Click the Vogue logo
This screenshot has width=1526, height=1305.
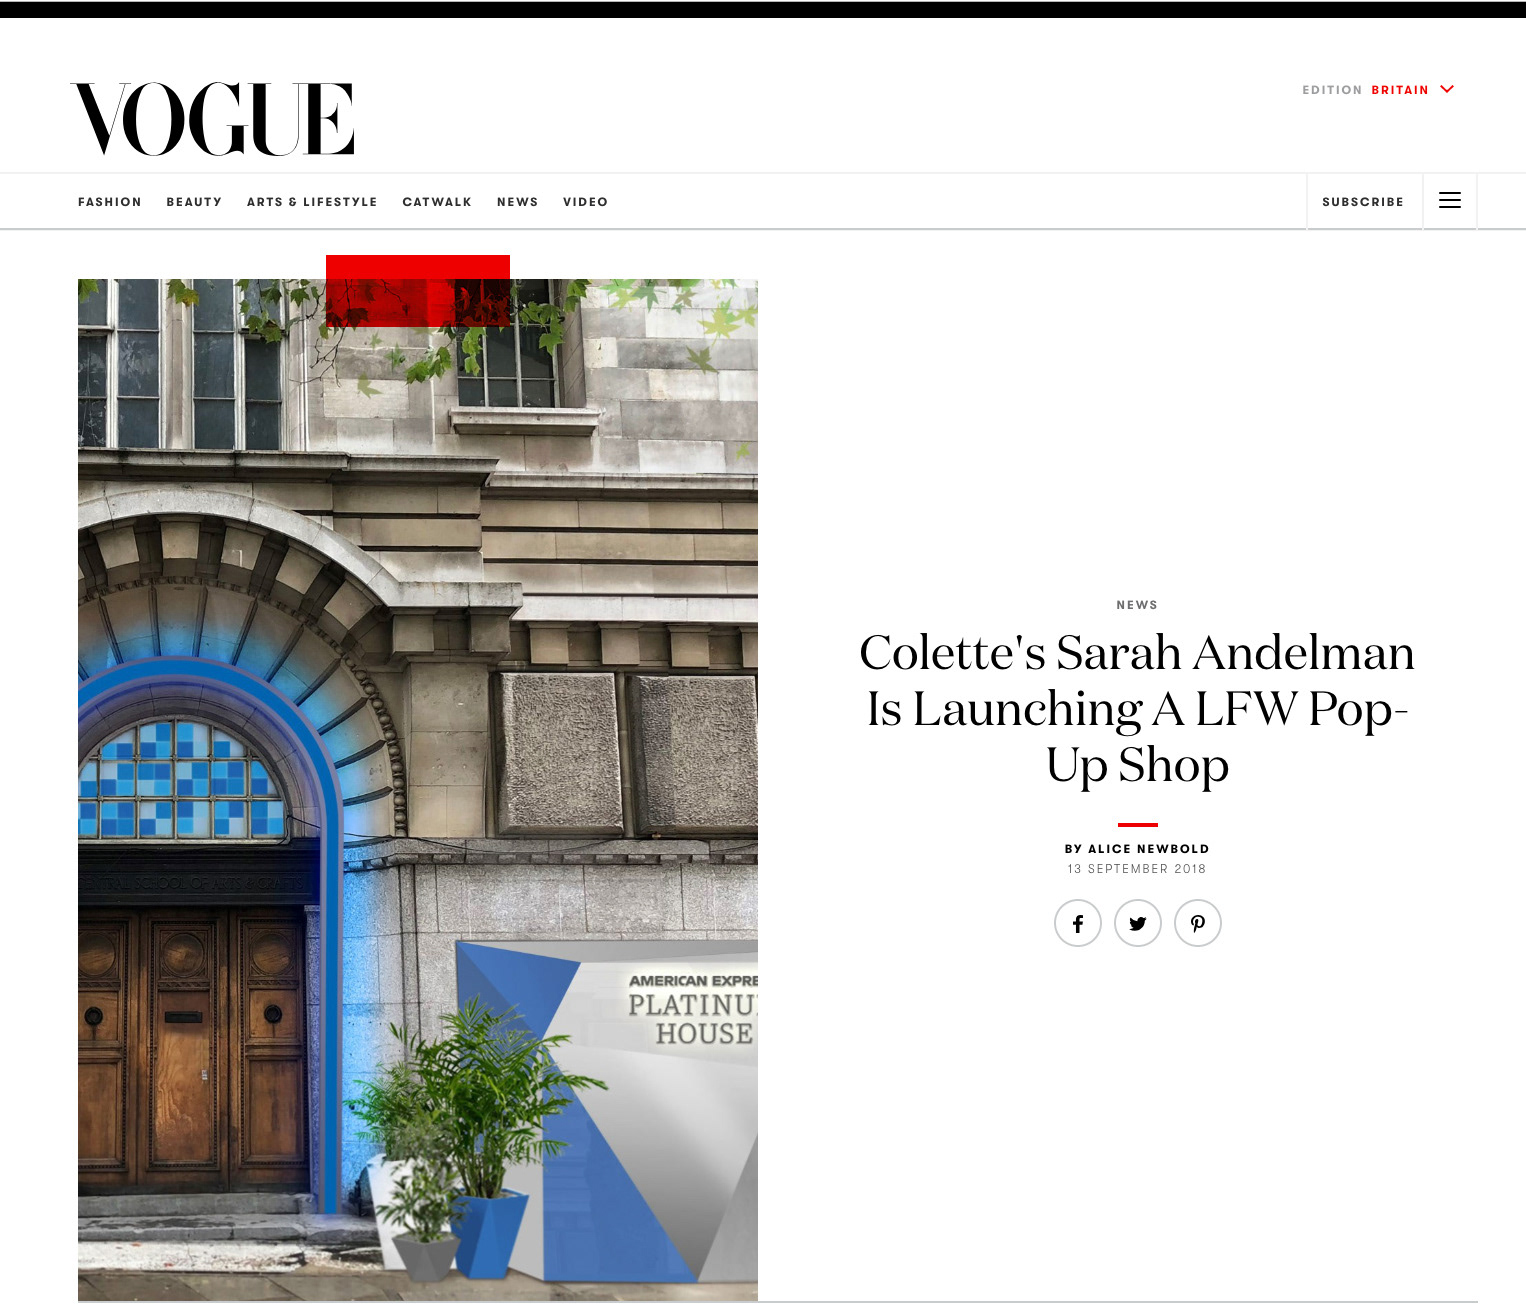point(212,119)
